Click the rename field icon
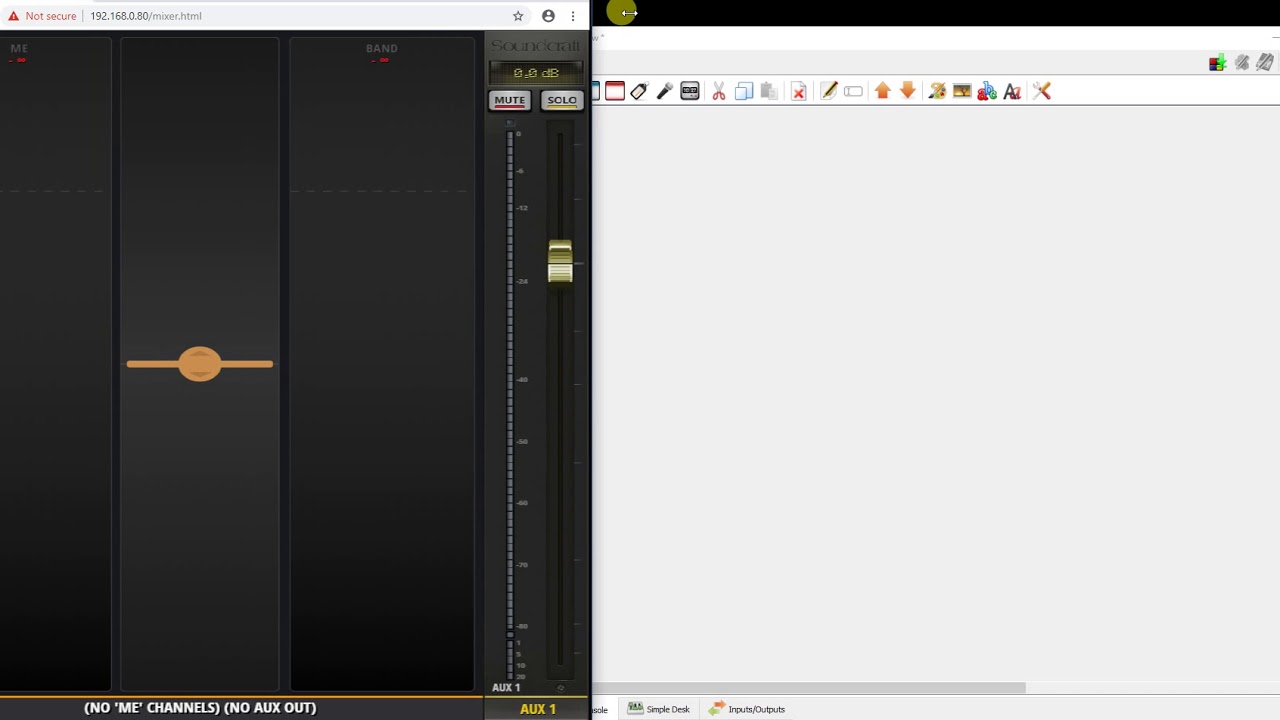 [853, 91]
